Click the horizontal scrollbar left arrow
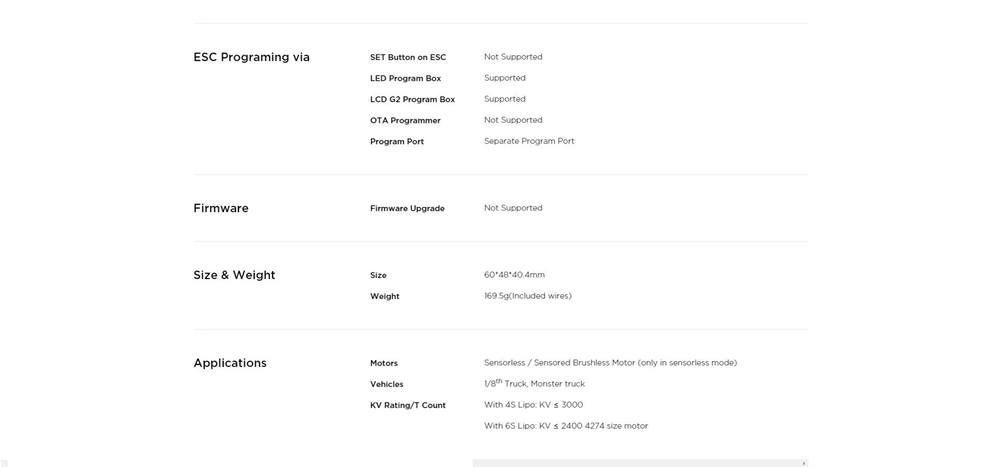Image resolution: width=1000 pixels, height=467 pixels. (x=476, y=463)
